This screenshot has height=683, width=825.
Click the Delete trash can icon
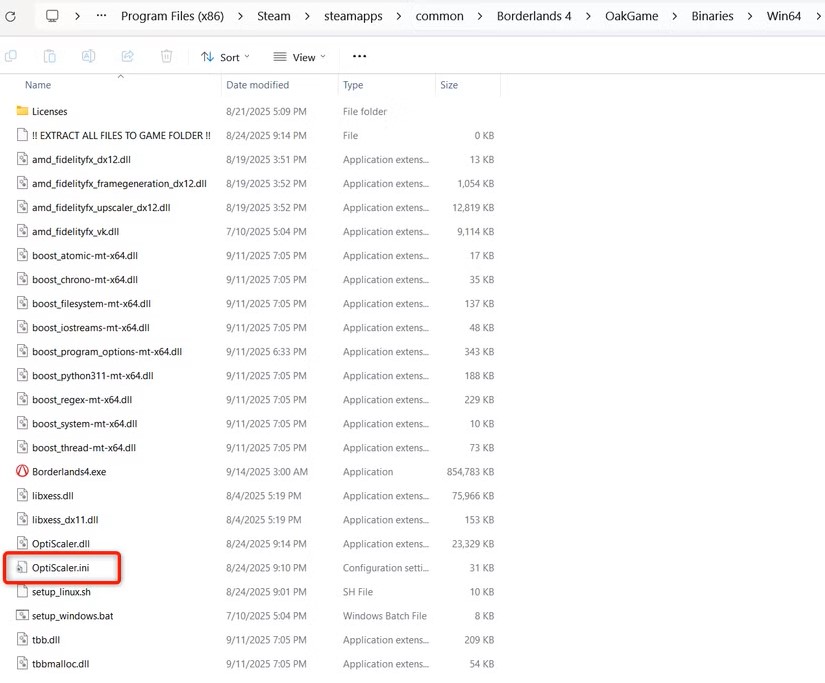pos(166,57)
